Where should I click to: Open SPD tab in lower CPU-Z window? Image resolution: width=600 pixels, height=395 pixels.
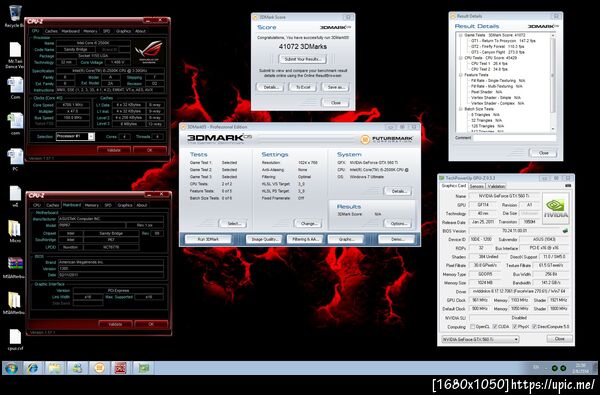coord(108,205)
